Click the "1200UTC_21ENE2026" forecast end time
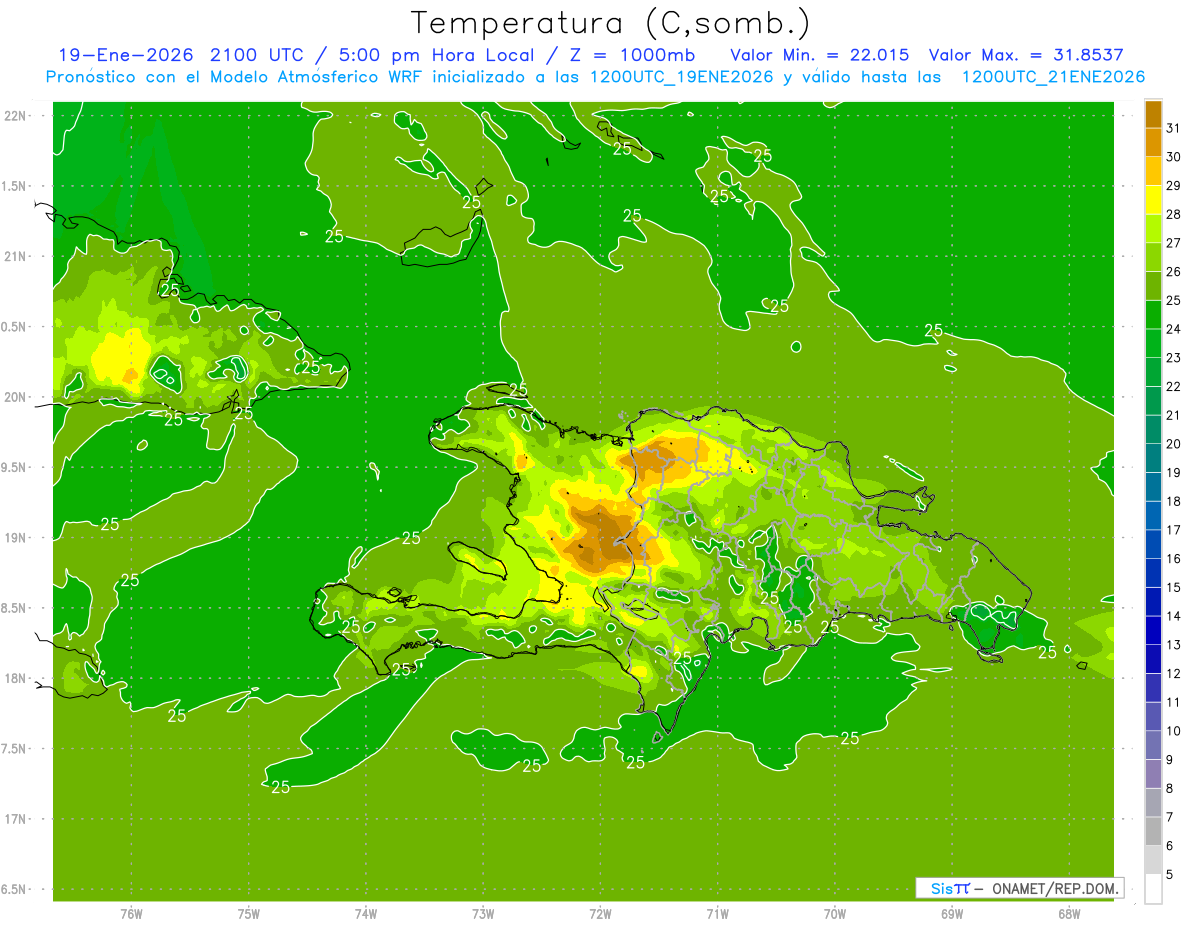 1052,77
